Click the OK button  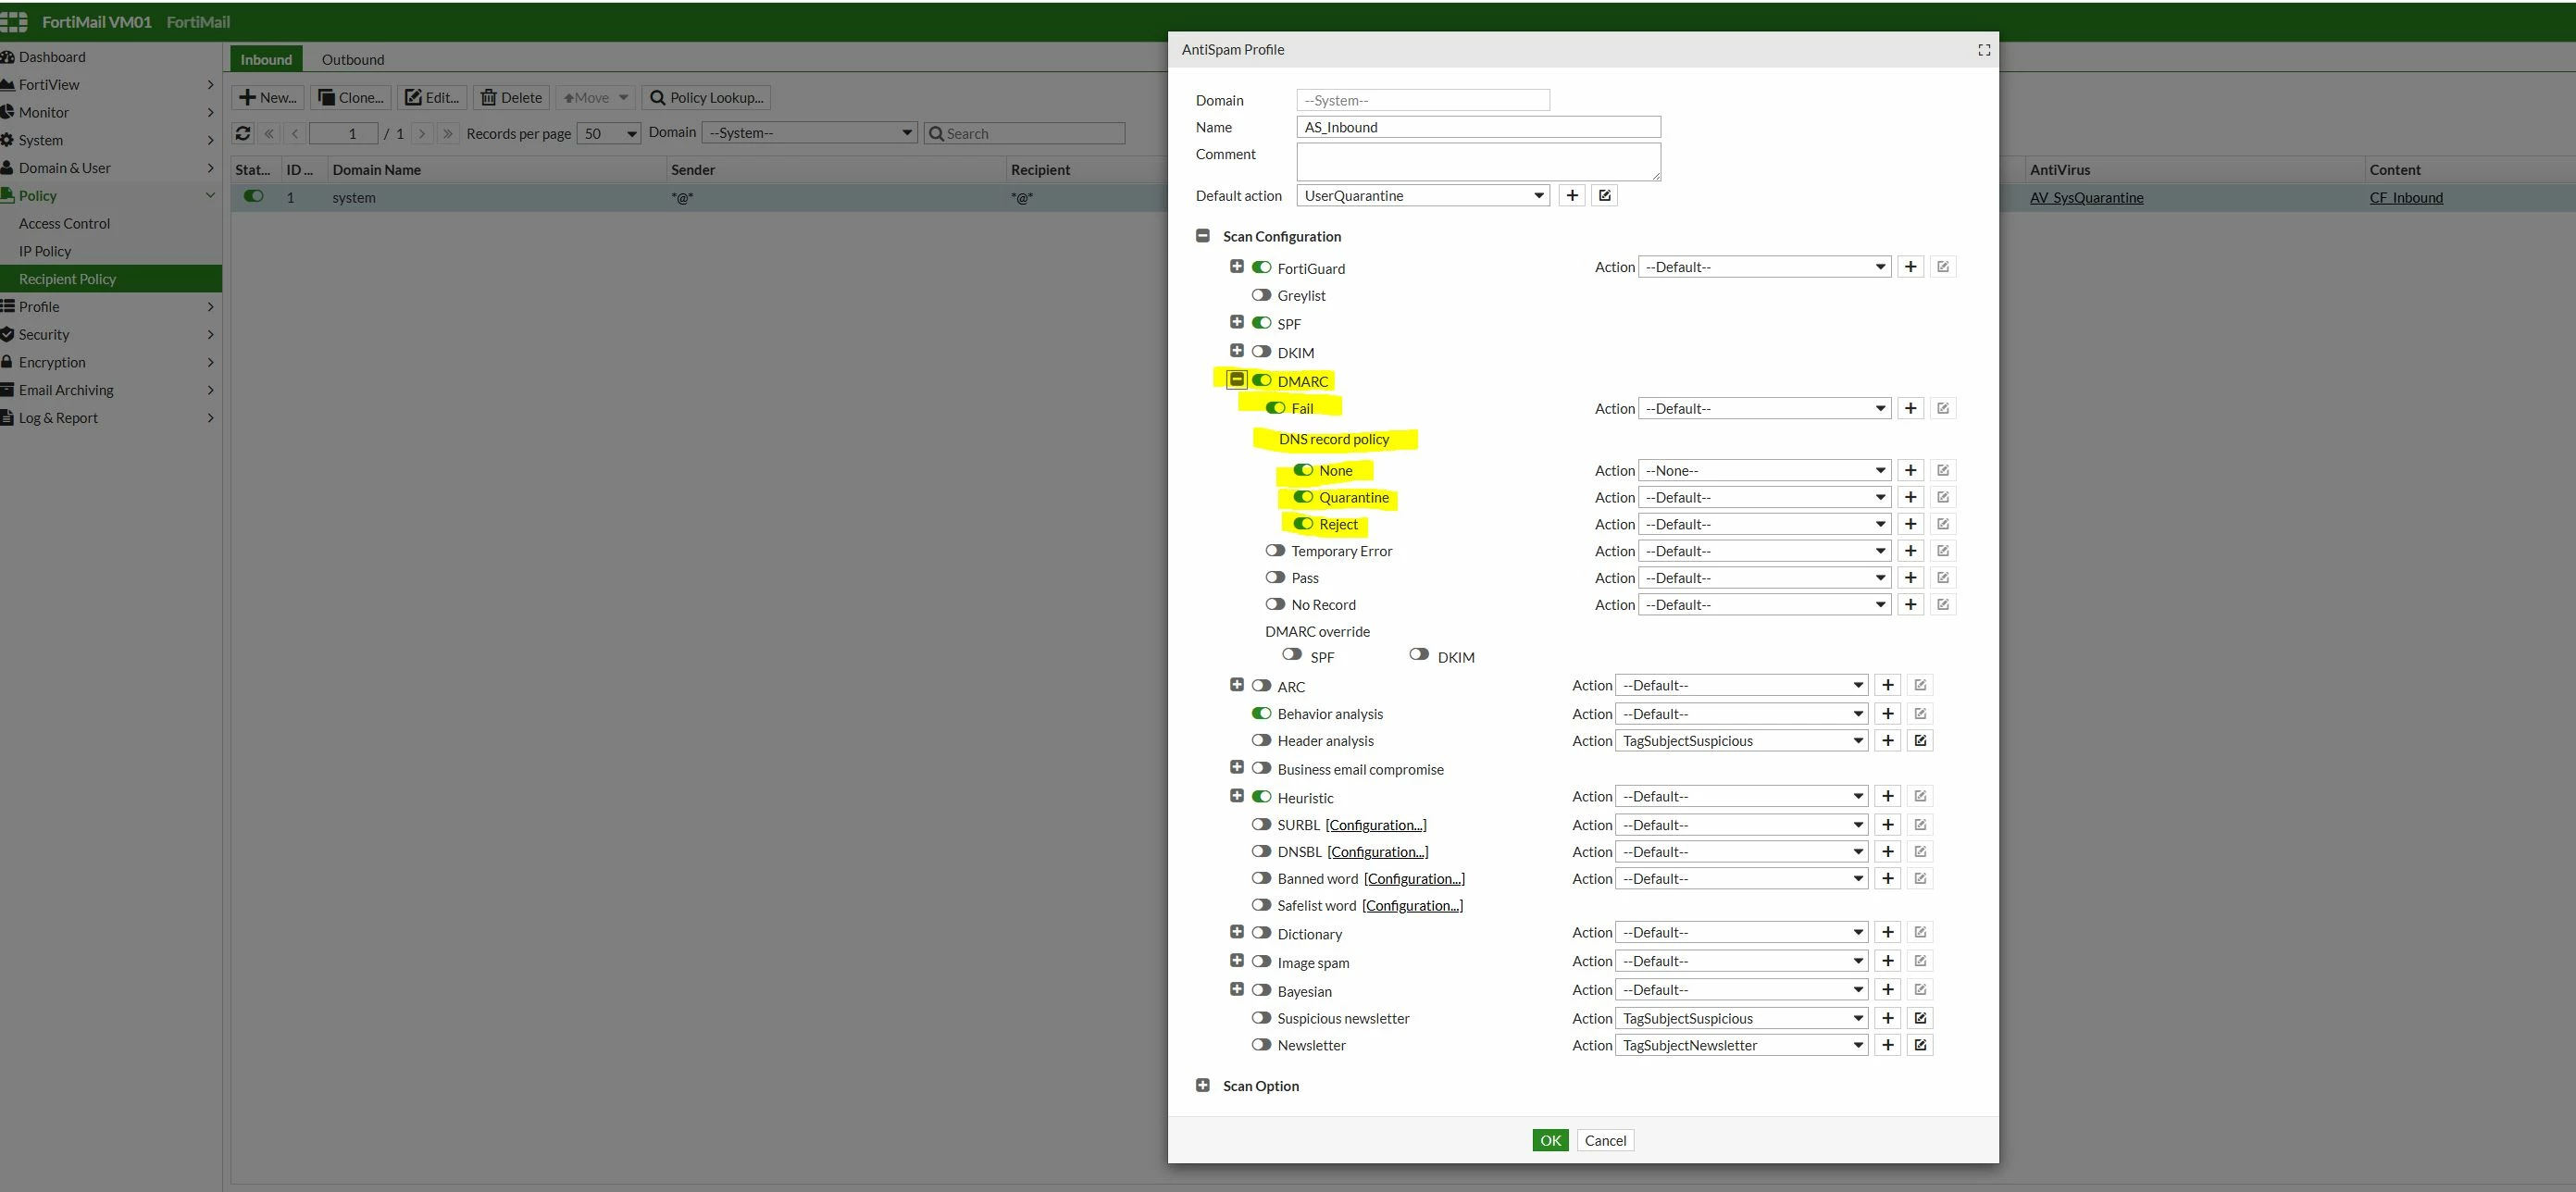click(1550, 1140)
